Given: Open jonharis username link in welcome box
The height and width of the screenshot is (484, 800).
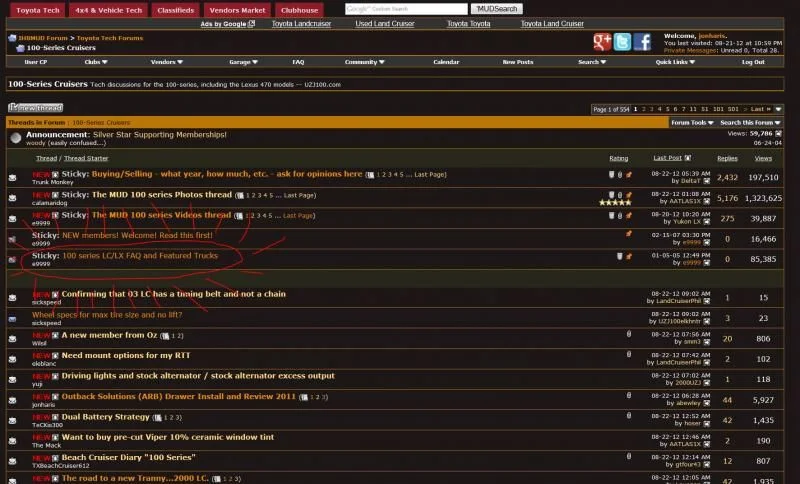Looking at the screenshot, I should tap(711, 36).
